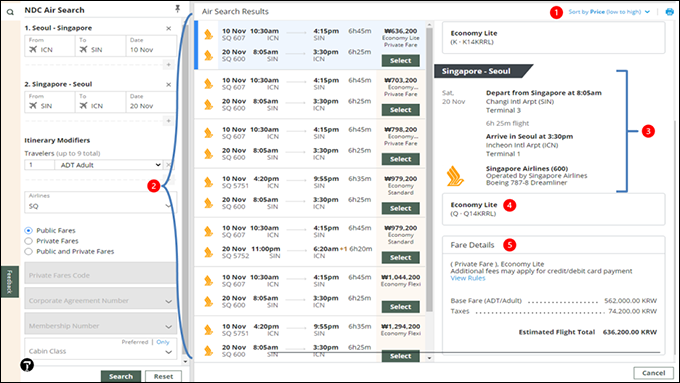
Task: Select the ₩703,200 private fare
Action: pos(400,110)
